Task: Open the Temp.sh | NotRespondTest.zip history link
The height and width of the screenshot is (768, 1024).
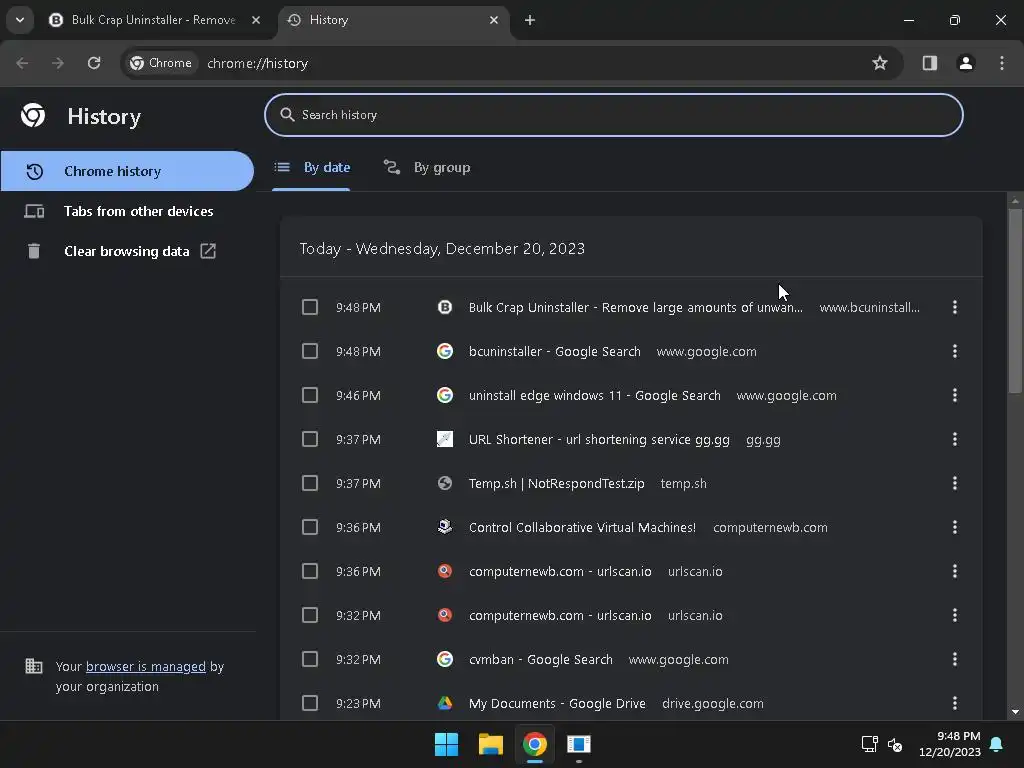Action: [556, 483]
